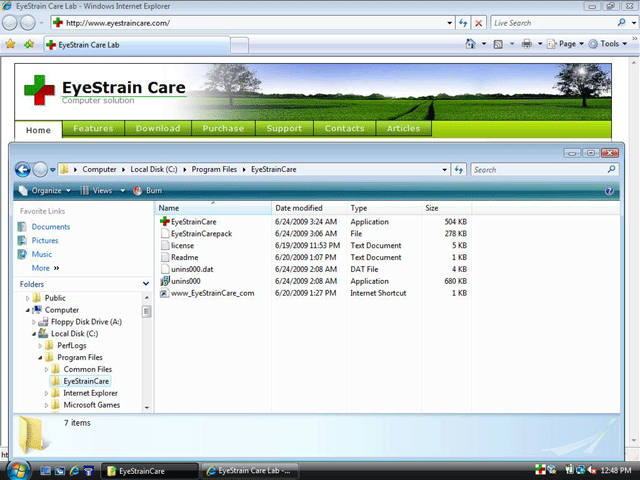Click the RSS feeds toolbar icon
This screenshot has width=640, height=480.
click(498, 44)
